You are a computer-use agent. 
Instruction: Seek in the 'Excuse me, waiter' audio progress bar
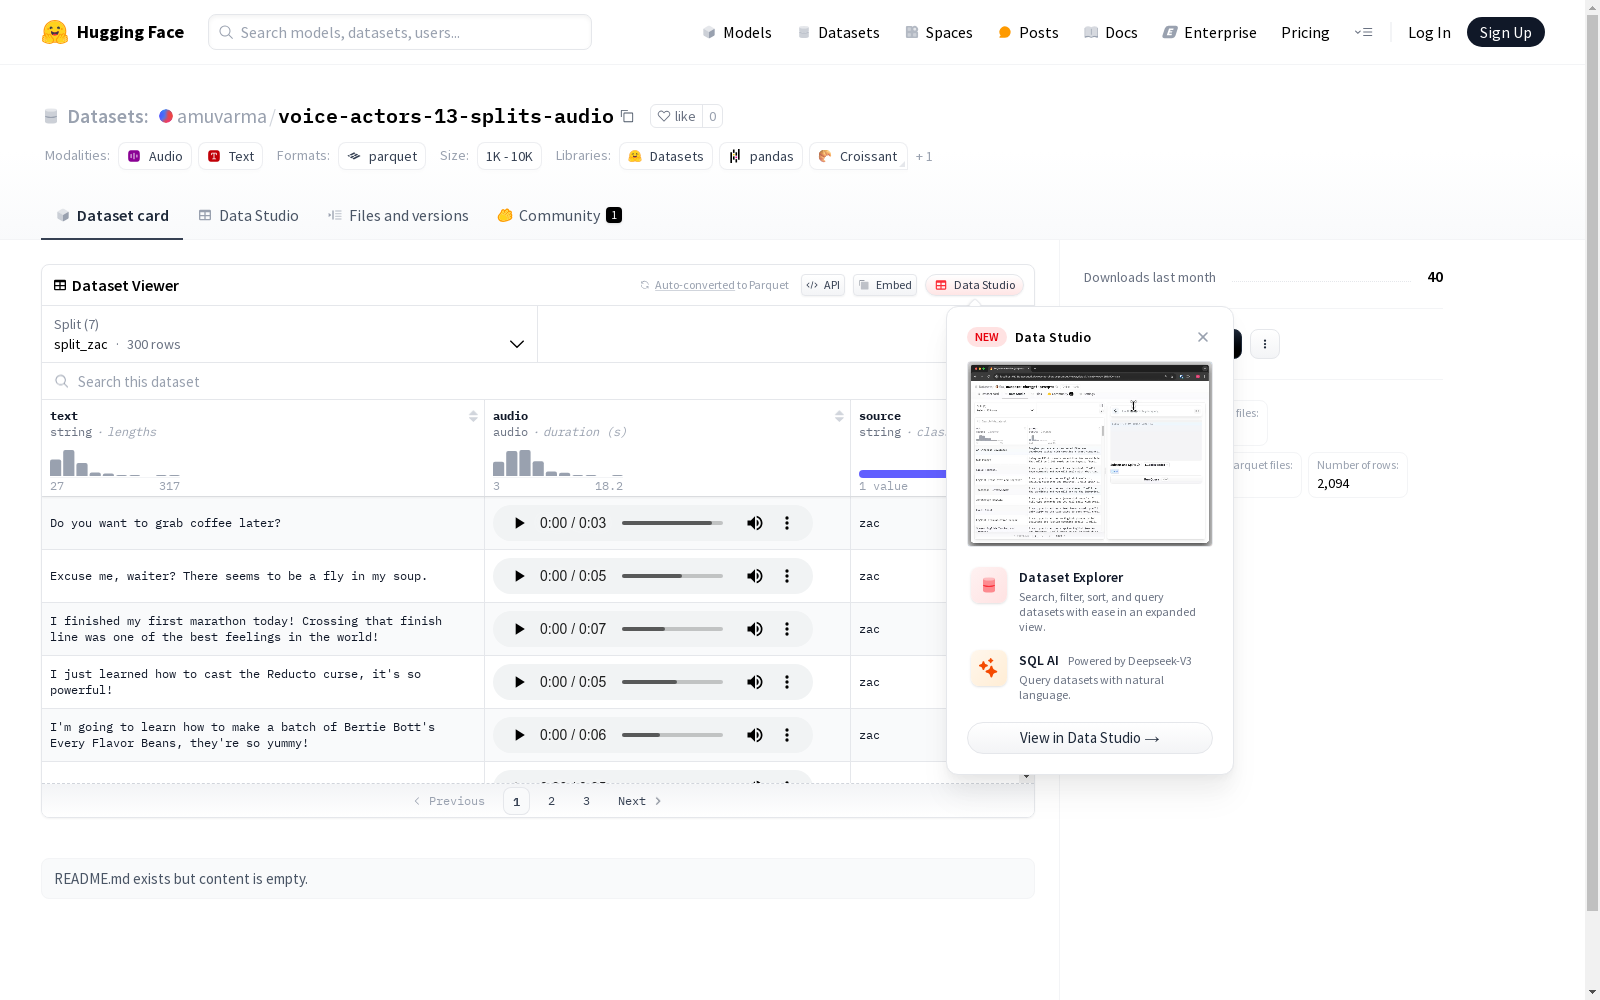(672, 576)
